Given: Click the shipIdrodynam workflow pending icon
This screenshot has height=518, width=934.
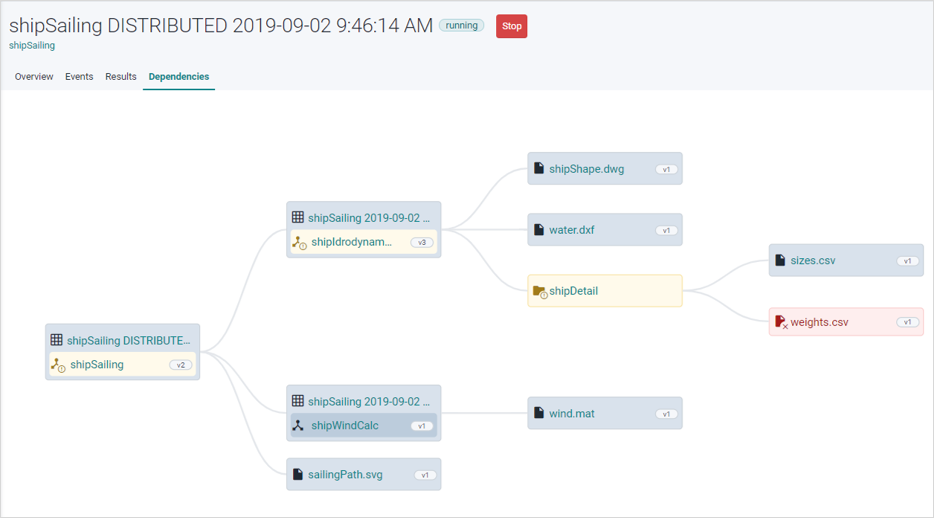Looking at the screenshot, I should pyautogui.click(x=299, y=242).
